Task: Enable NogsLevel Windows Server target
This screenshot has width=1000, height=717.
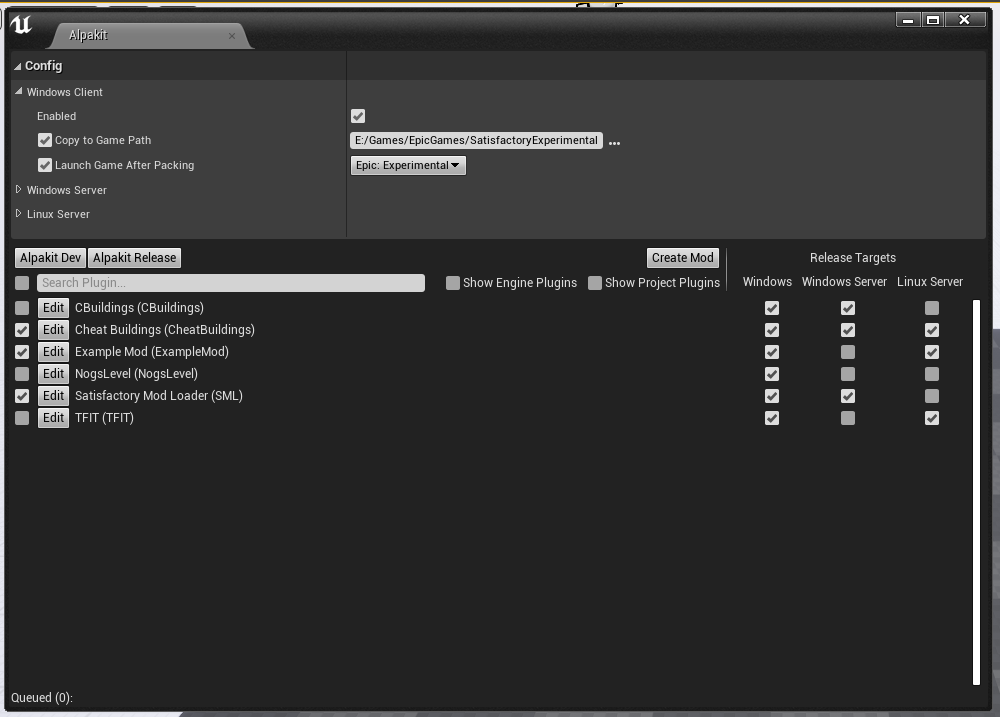Action: (x=848, y=374)
